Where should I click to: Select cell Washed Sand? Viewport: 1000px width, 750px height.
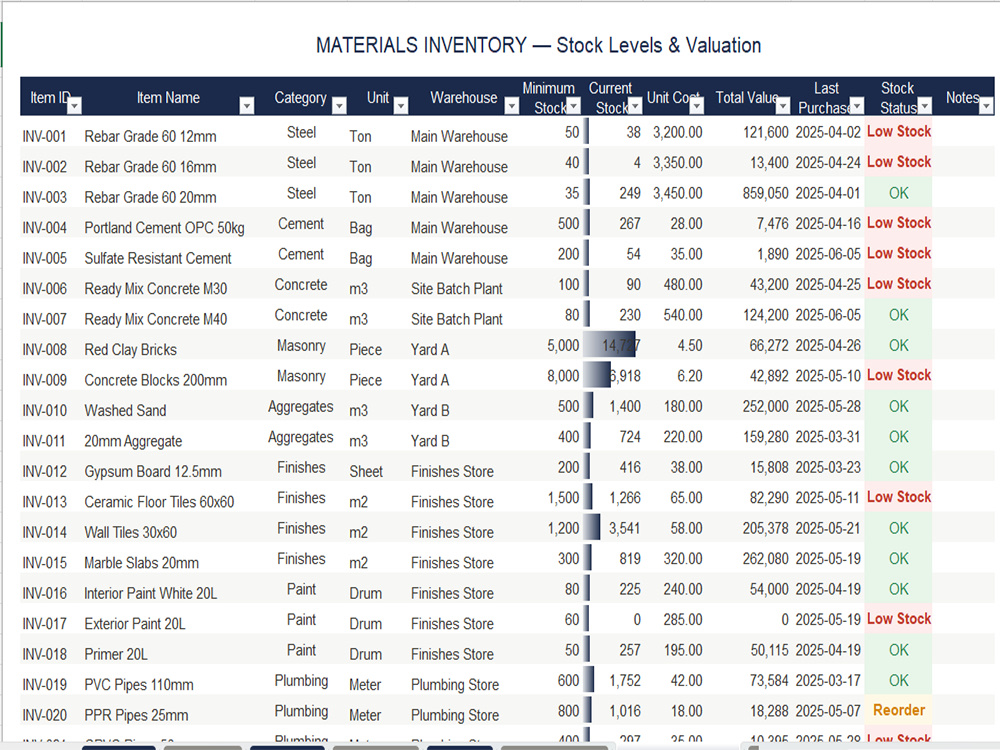(x=126, y=411)
